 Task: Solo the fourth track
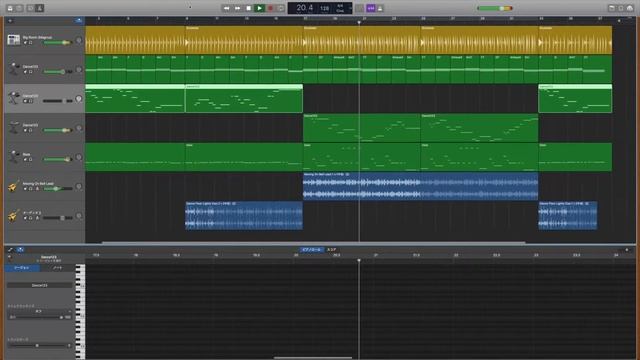(31, 130)
